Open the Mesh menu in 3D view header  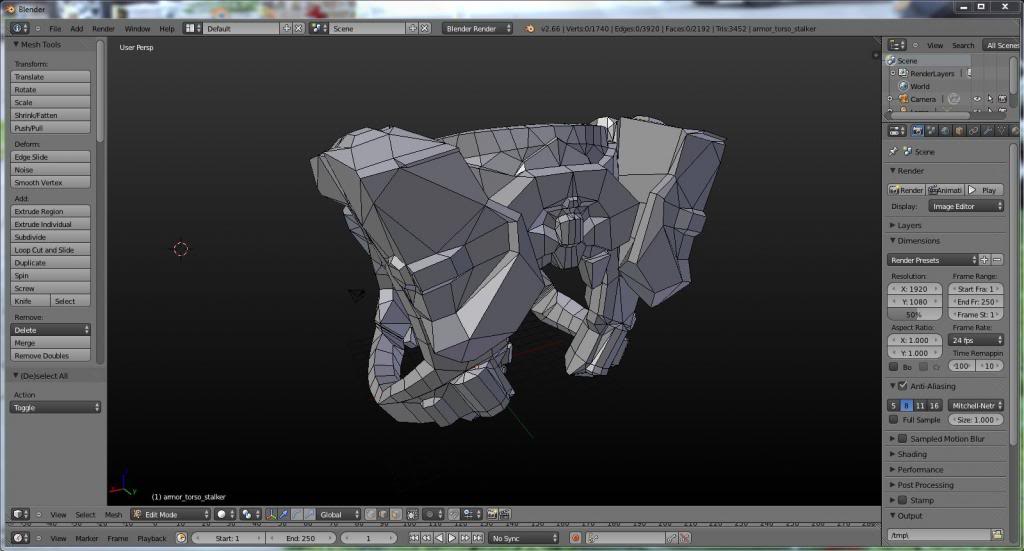[114, 515]
